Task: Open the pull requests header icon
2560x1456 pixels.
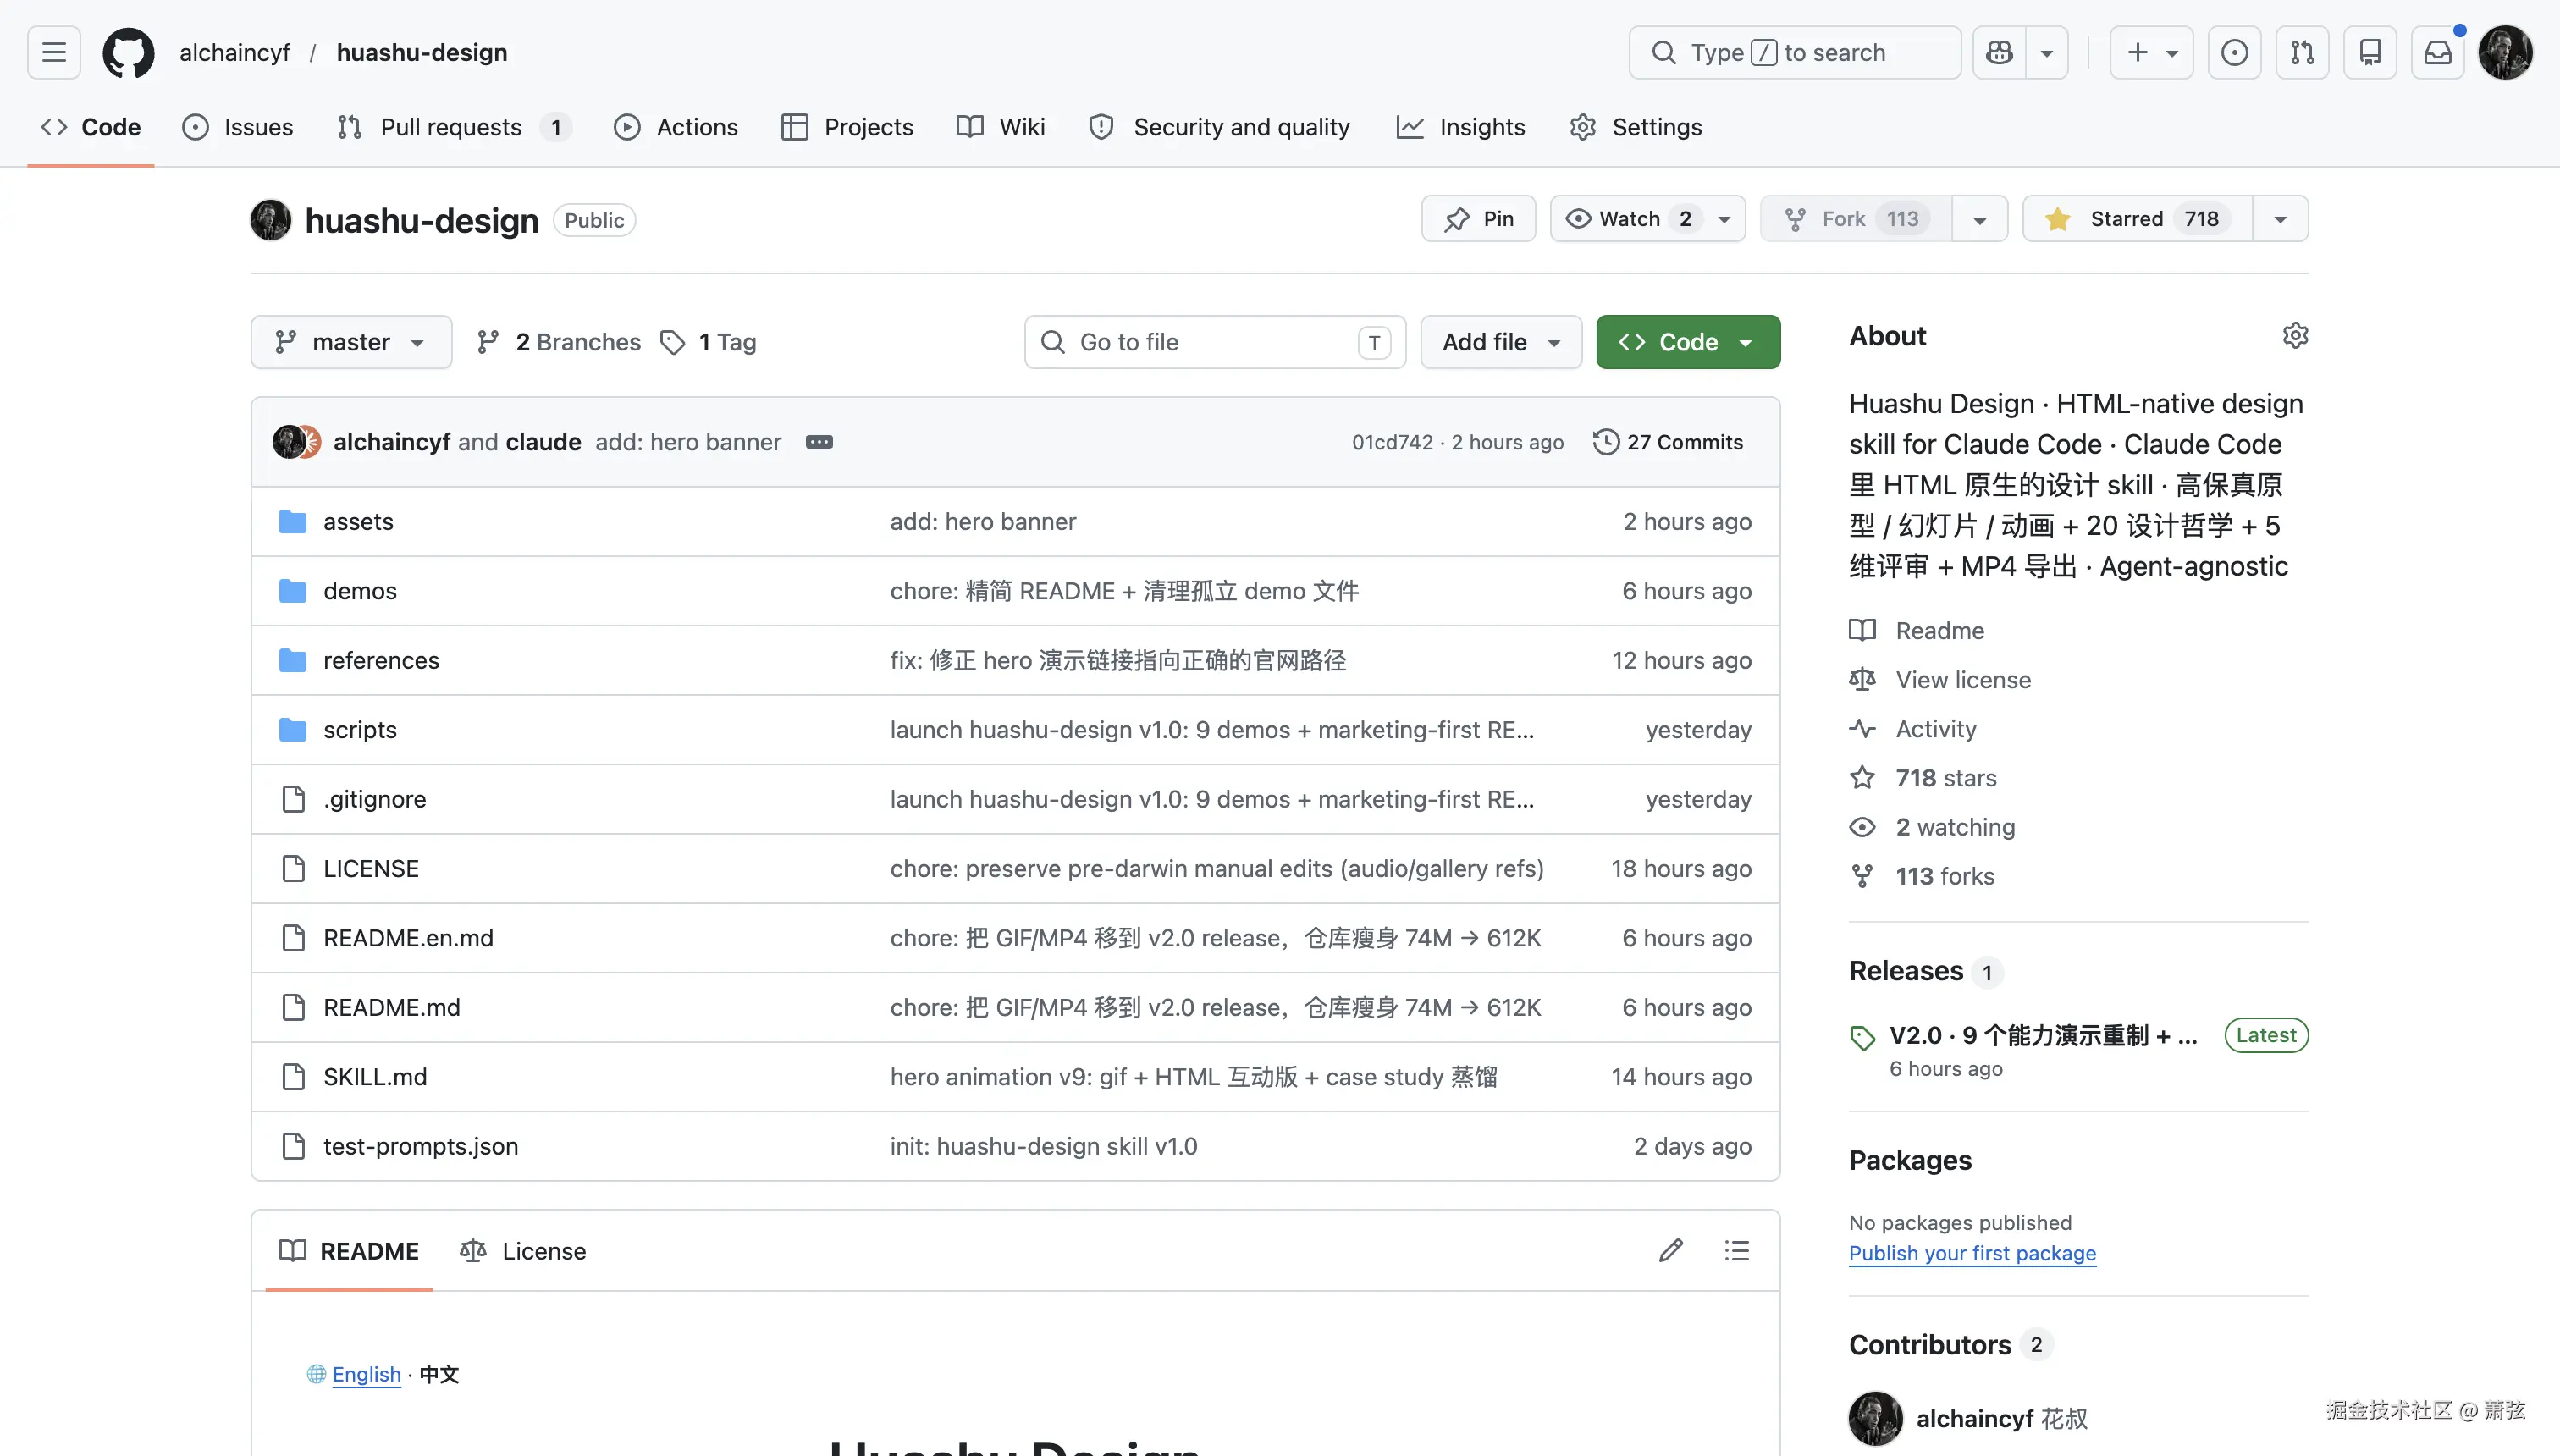Action: pos(2302,52)
